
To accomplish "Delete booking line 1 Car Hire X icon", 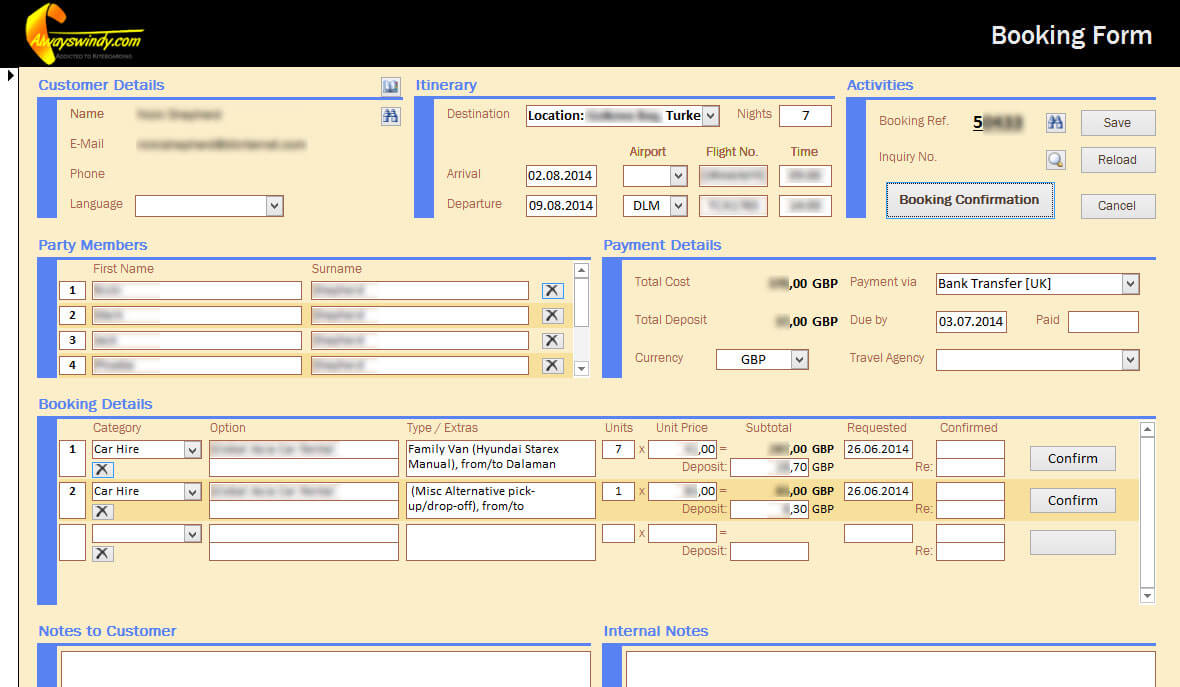I will (x=103, y=469).
